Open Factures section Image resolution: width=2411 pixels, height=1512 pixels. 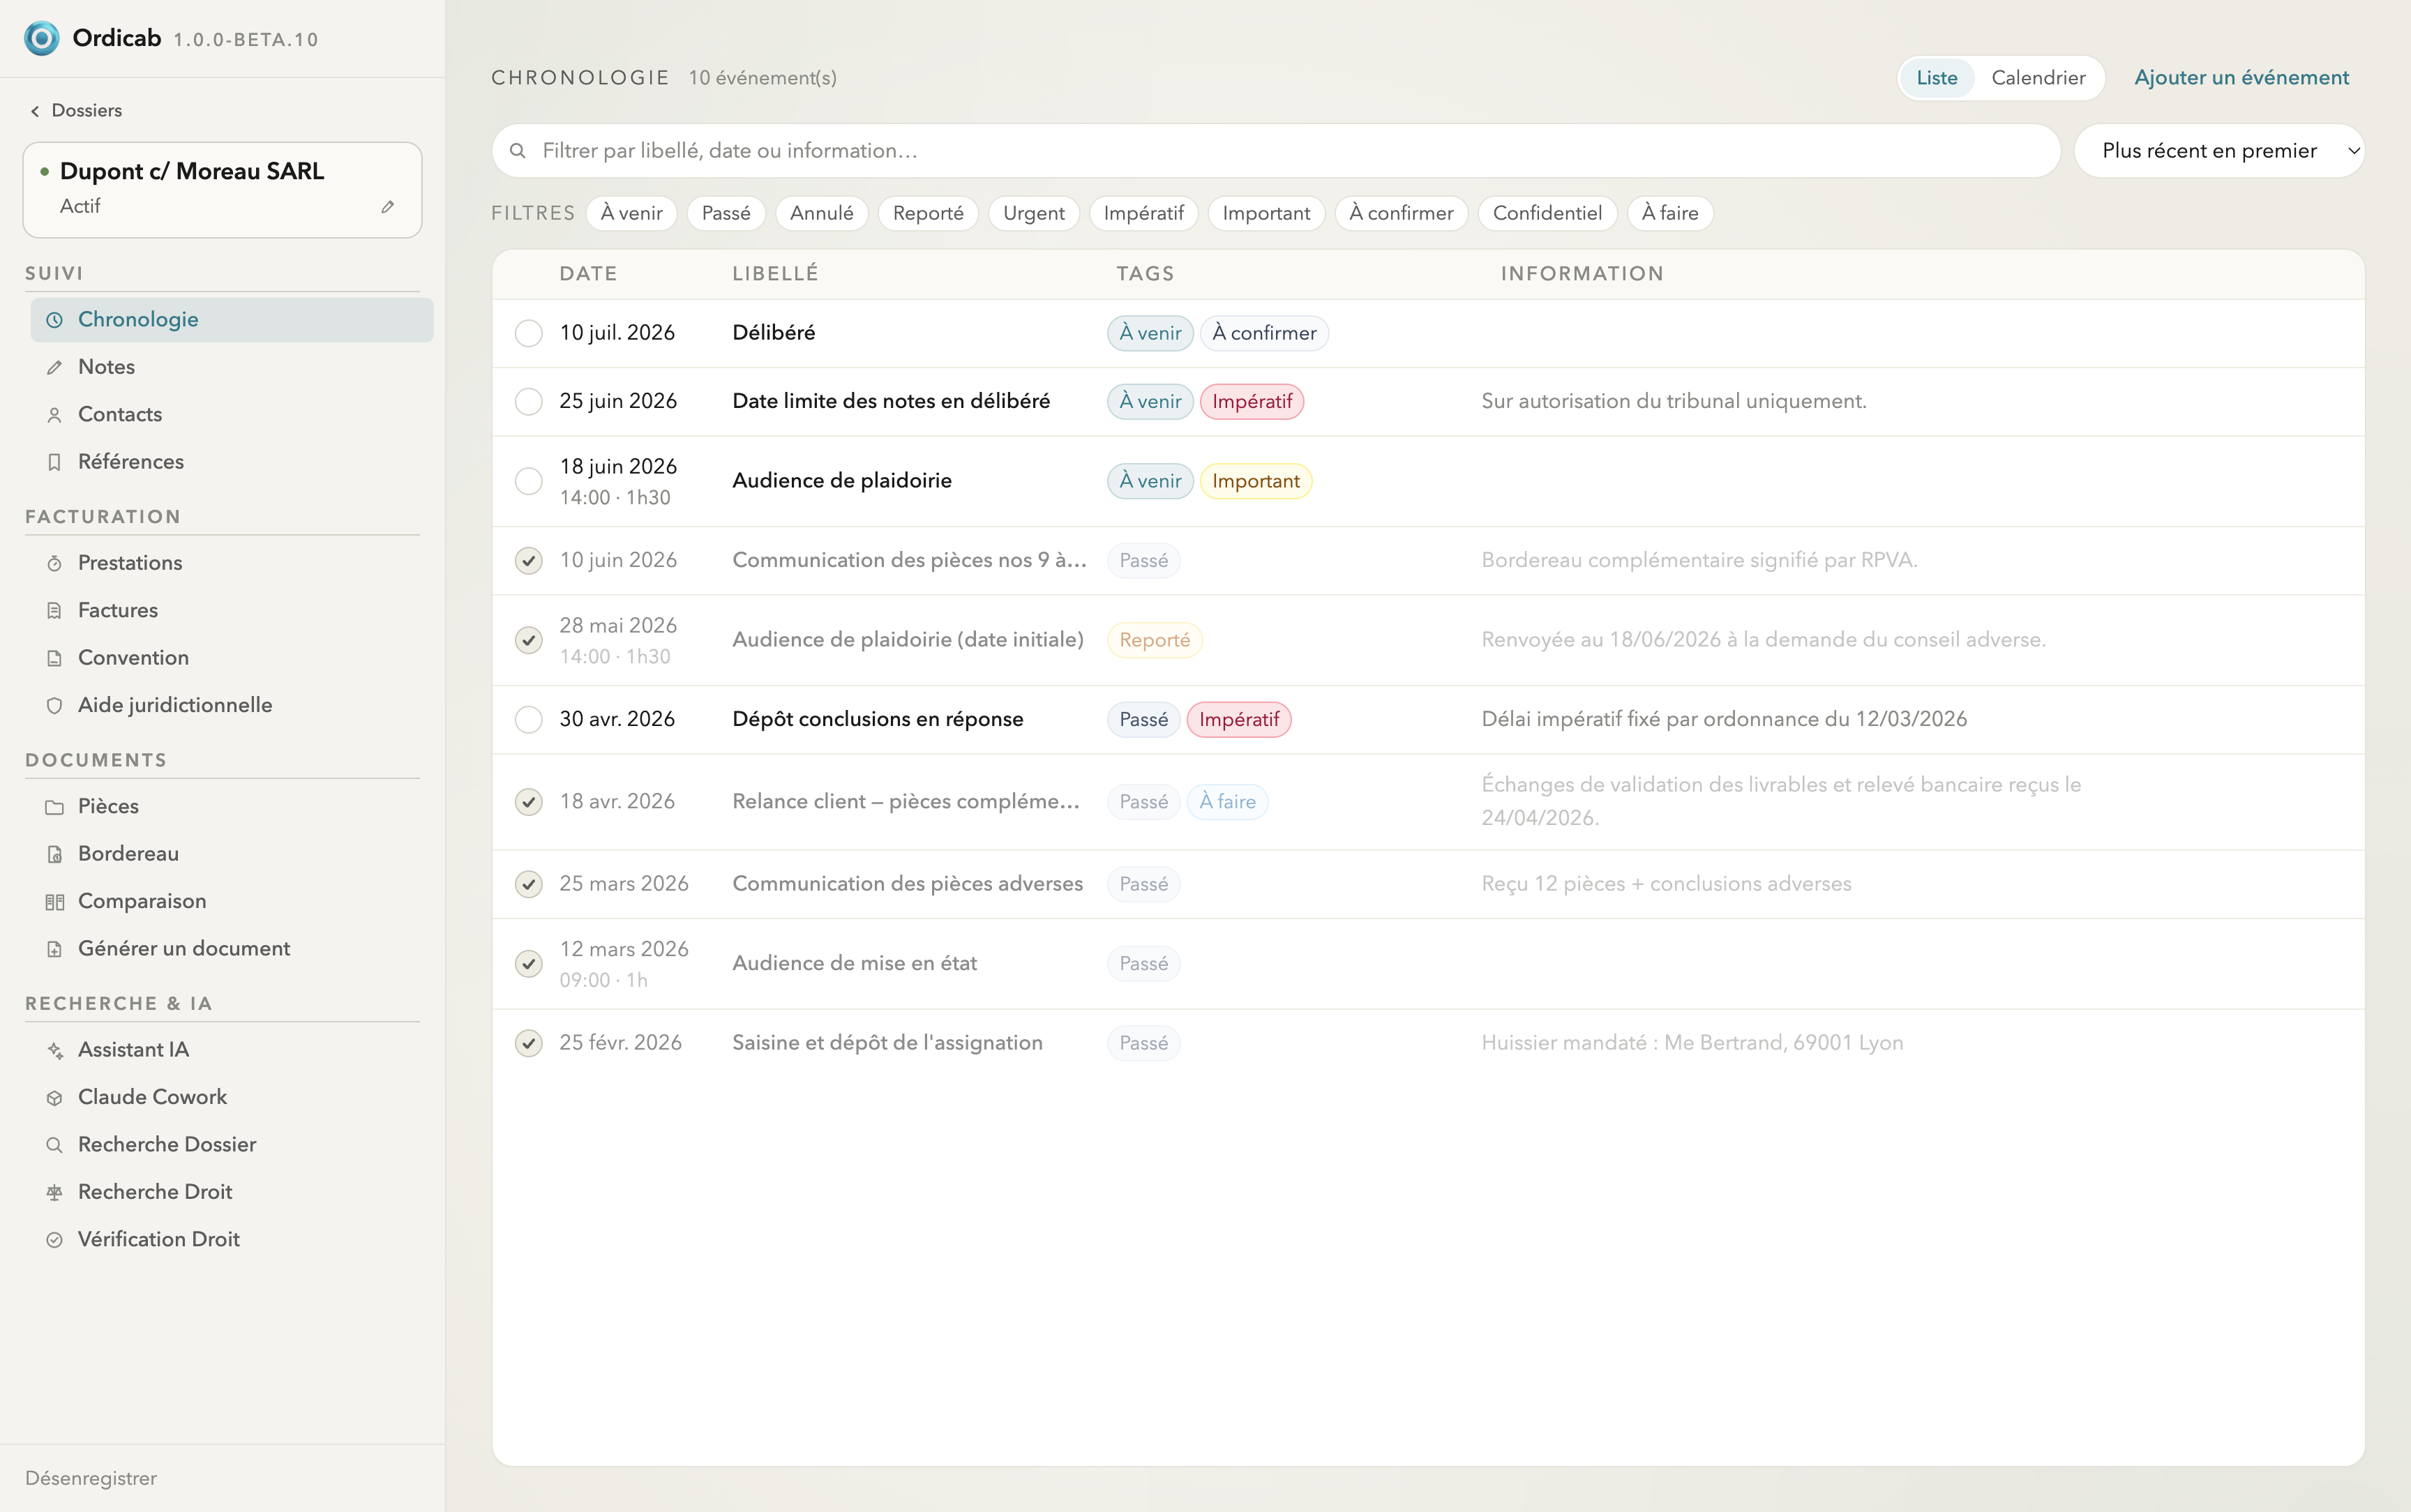click(x=232, y=610)
